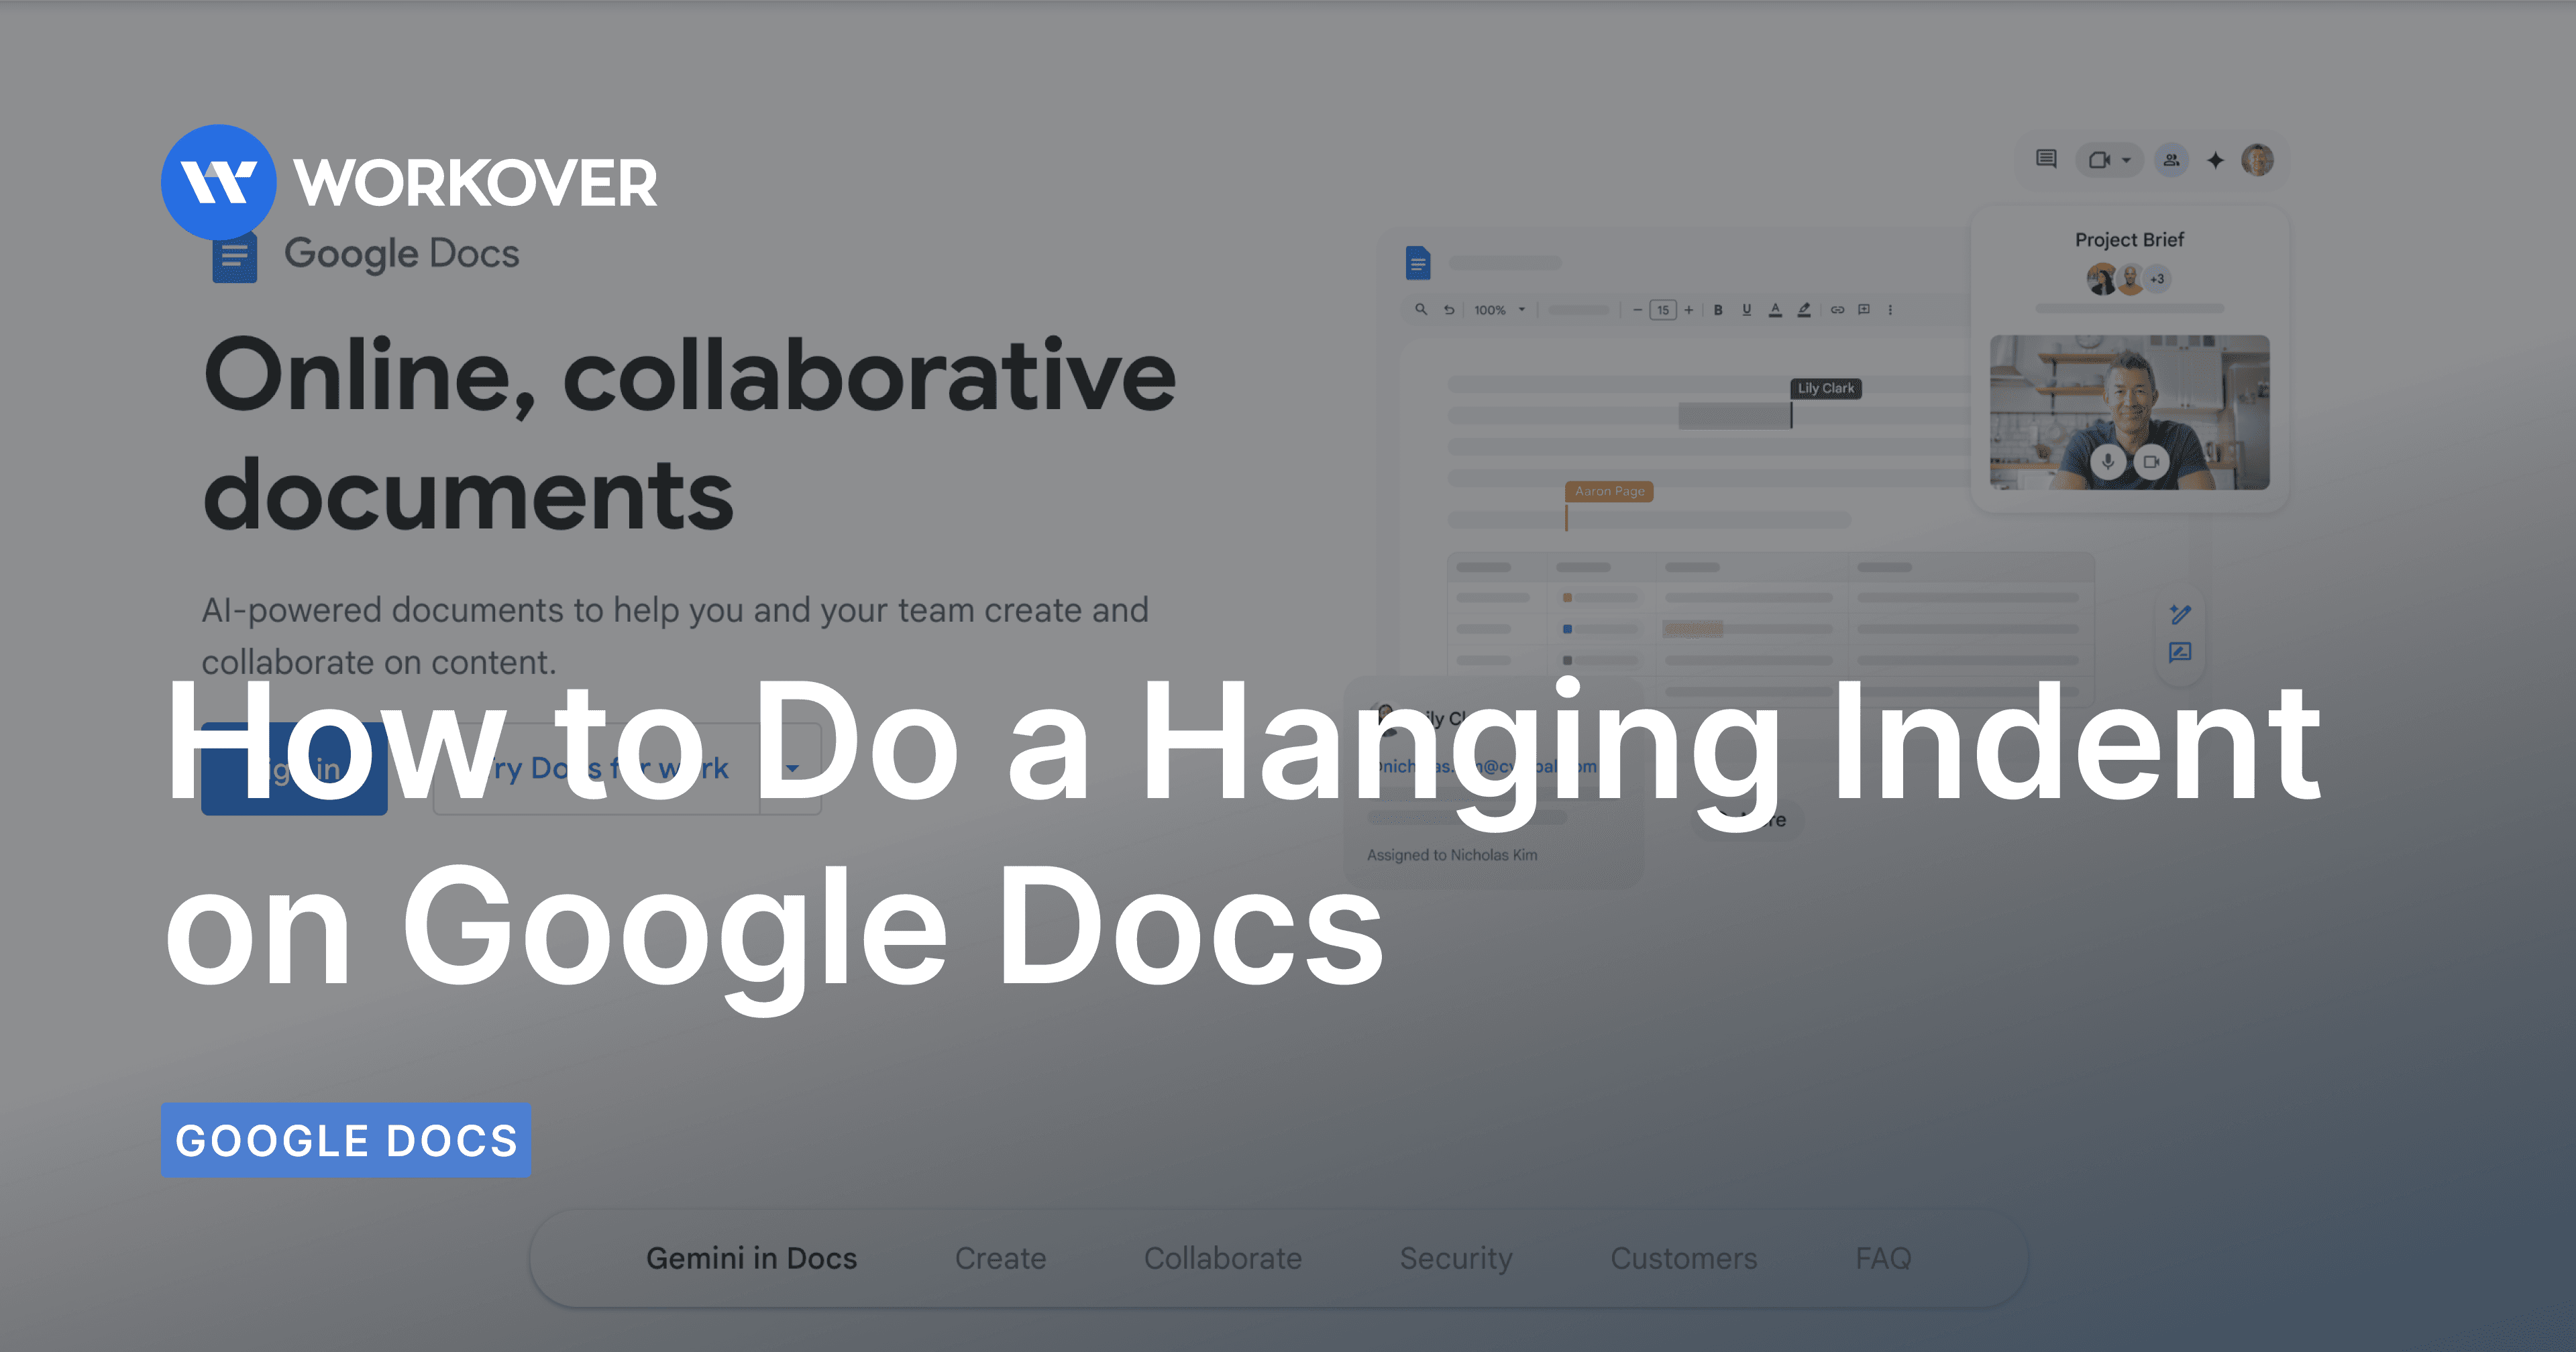The width and height of the screenshot is (2576, 1352).
Task: Select the Collaborate tab
Action: click(1222, 1258)
